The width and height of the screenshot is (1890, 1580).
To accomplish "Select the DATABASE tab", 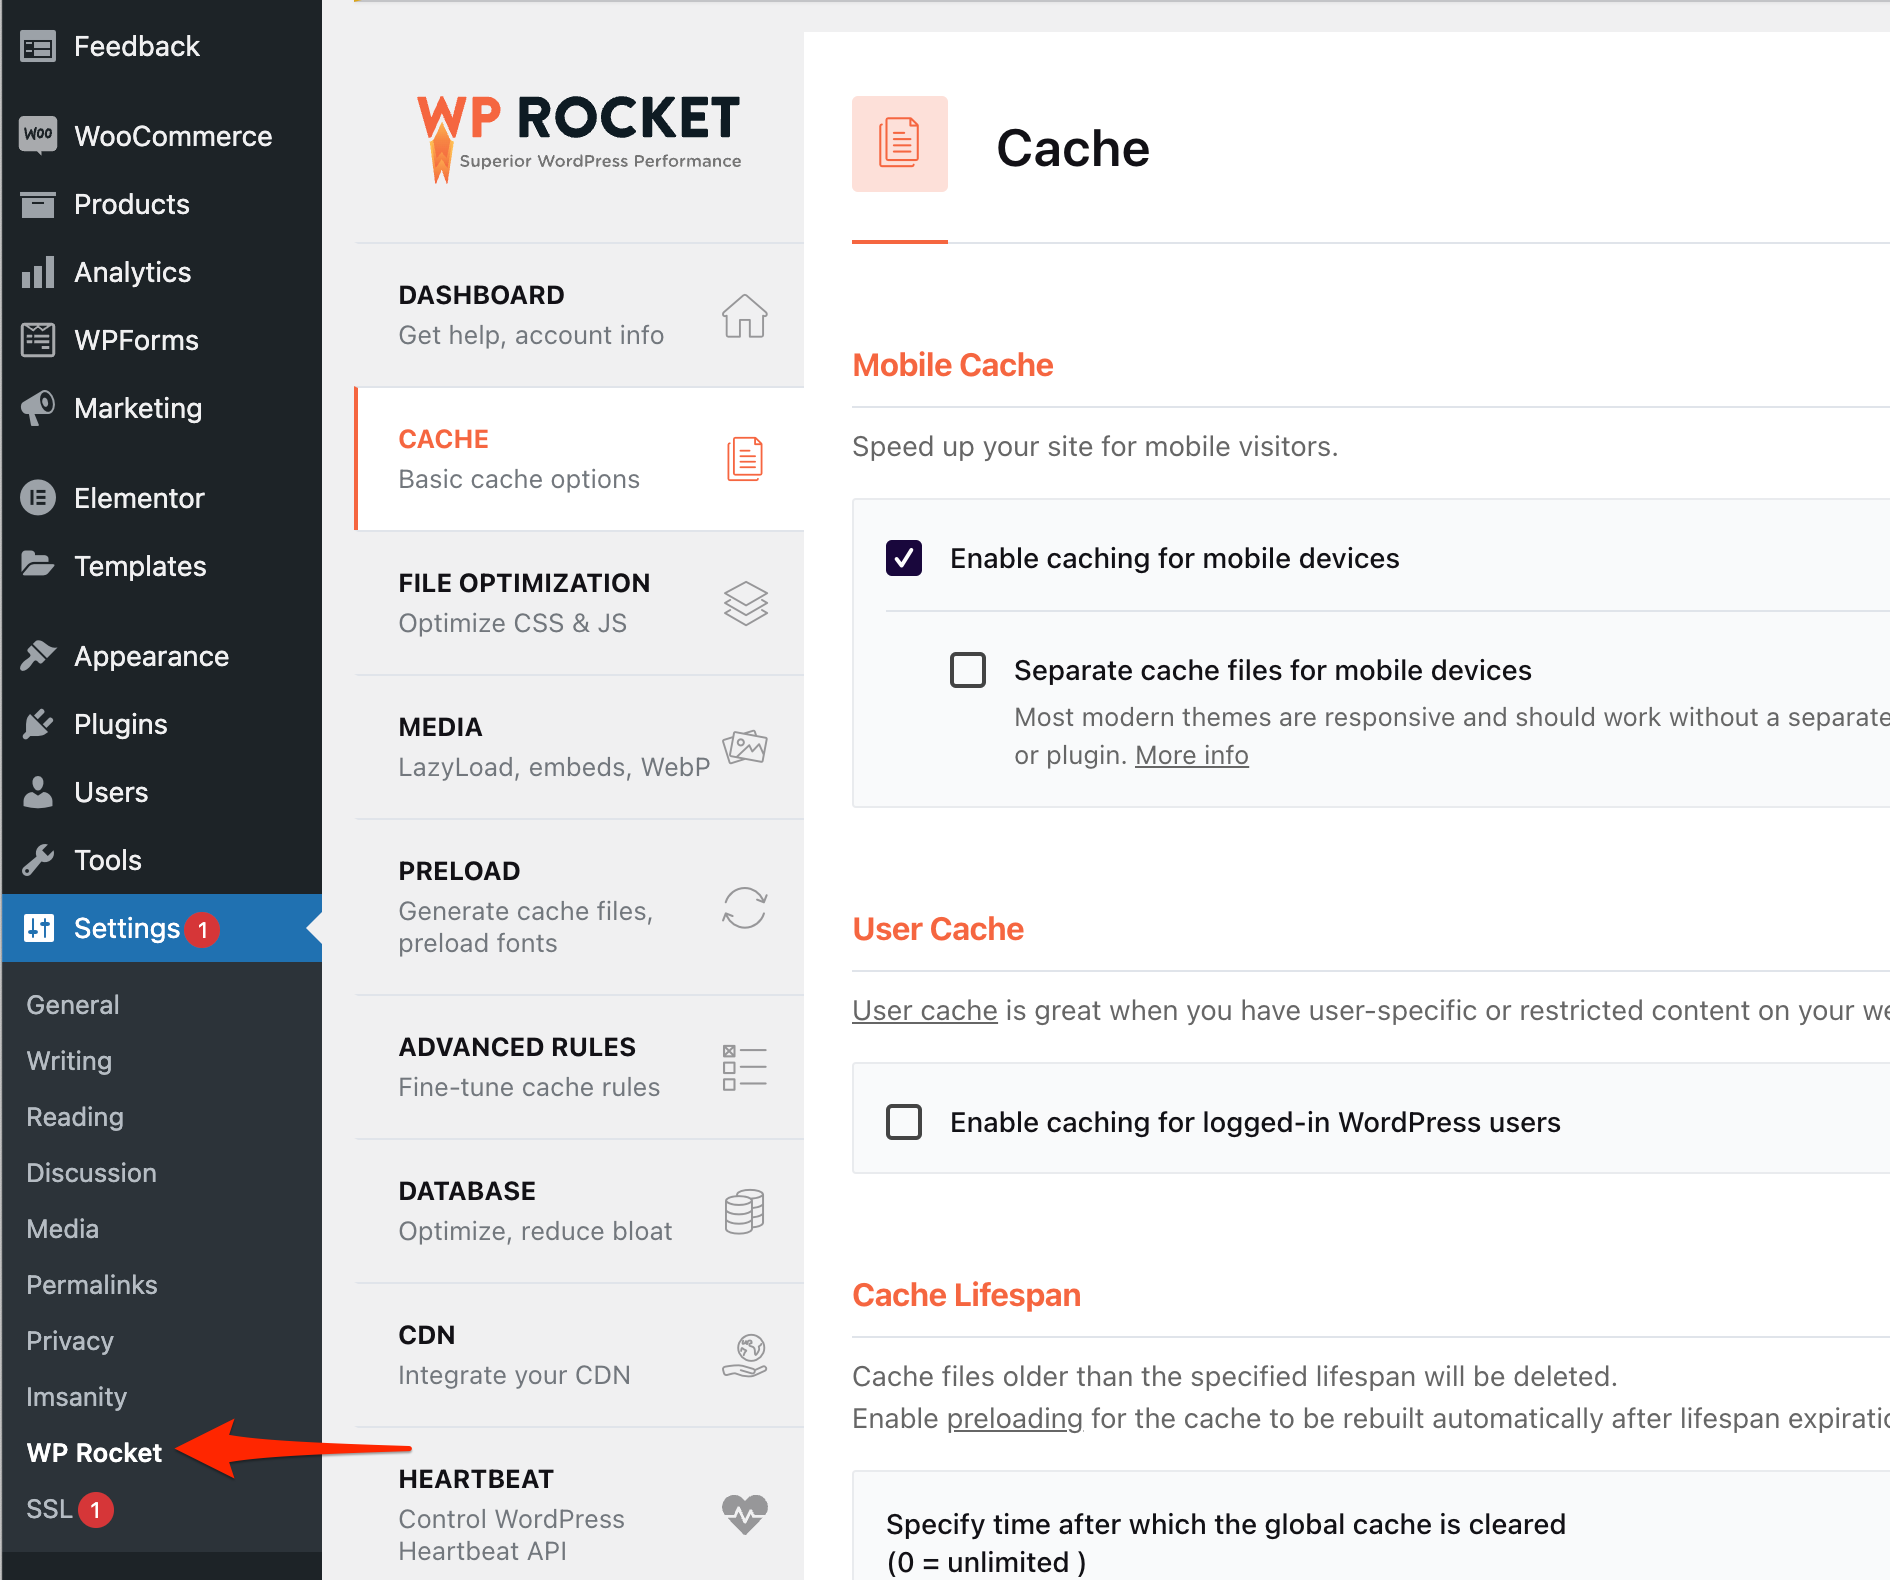I will [580, 1211].
